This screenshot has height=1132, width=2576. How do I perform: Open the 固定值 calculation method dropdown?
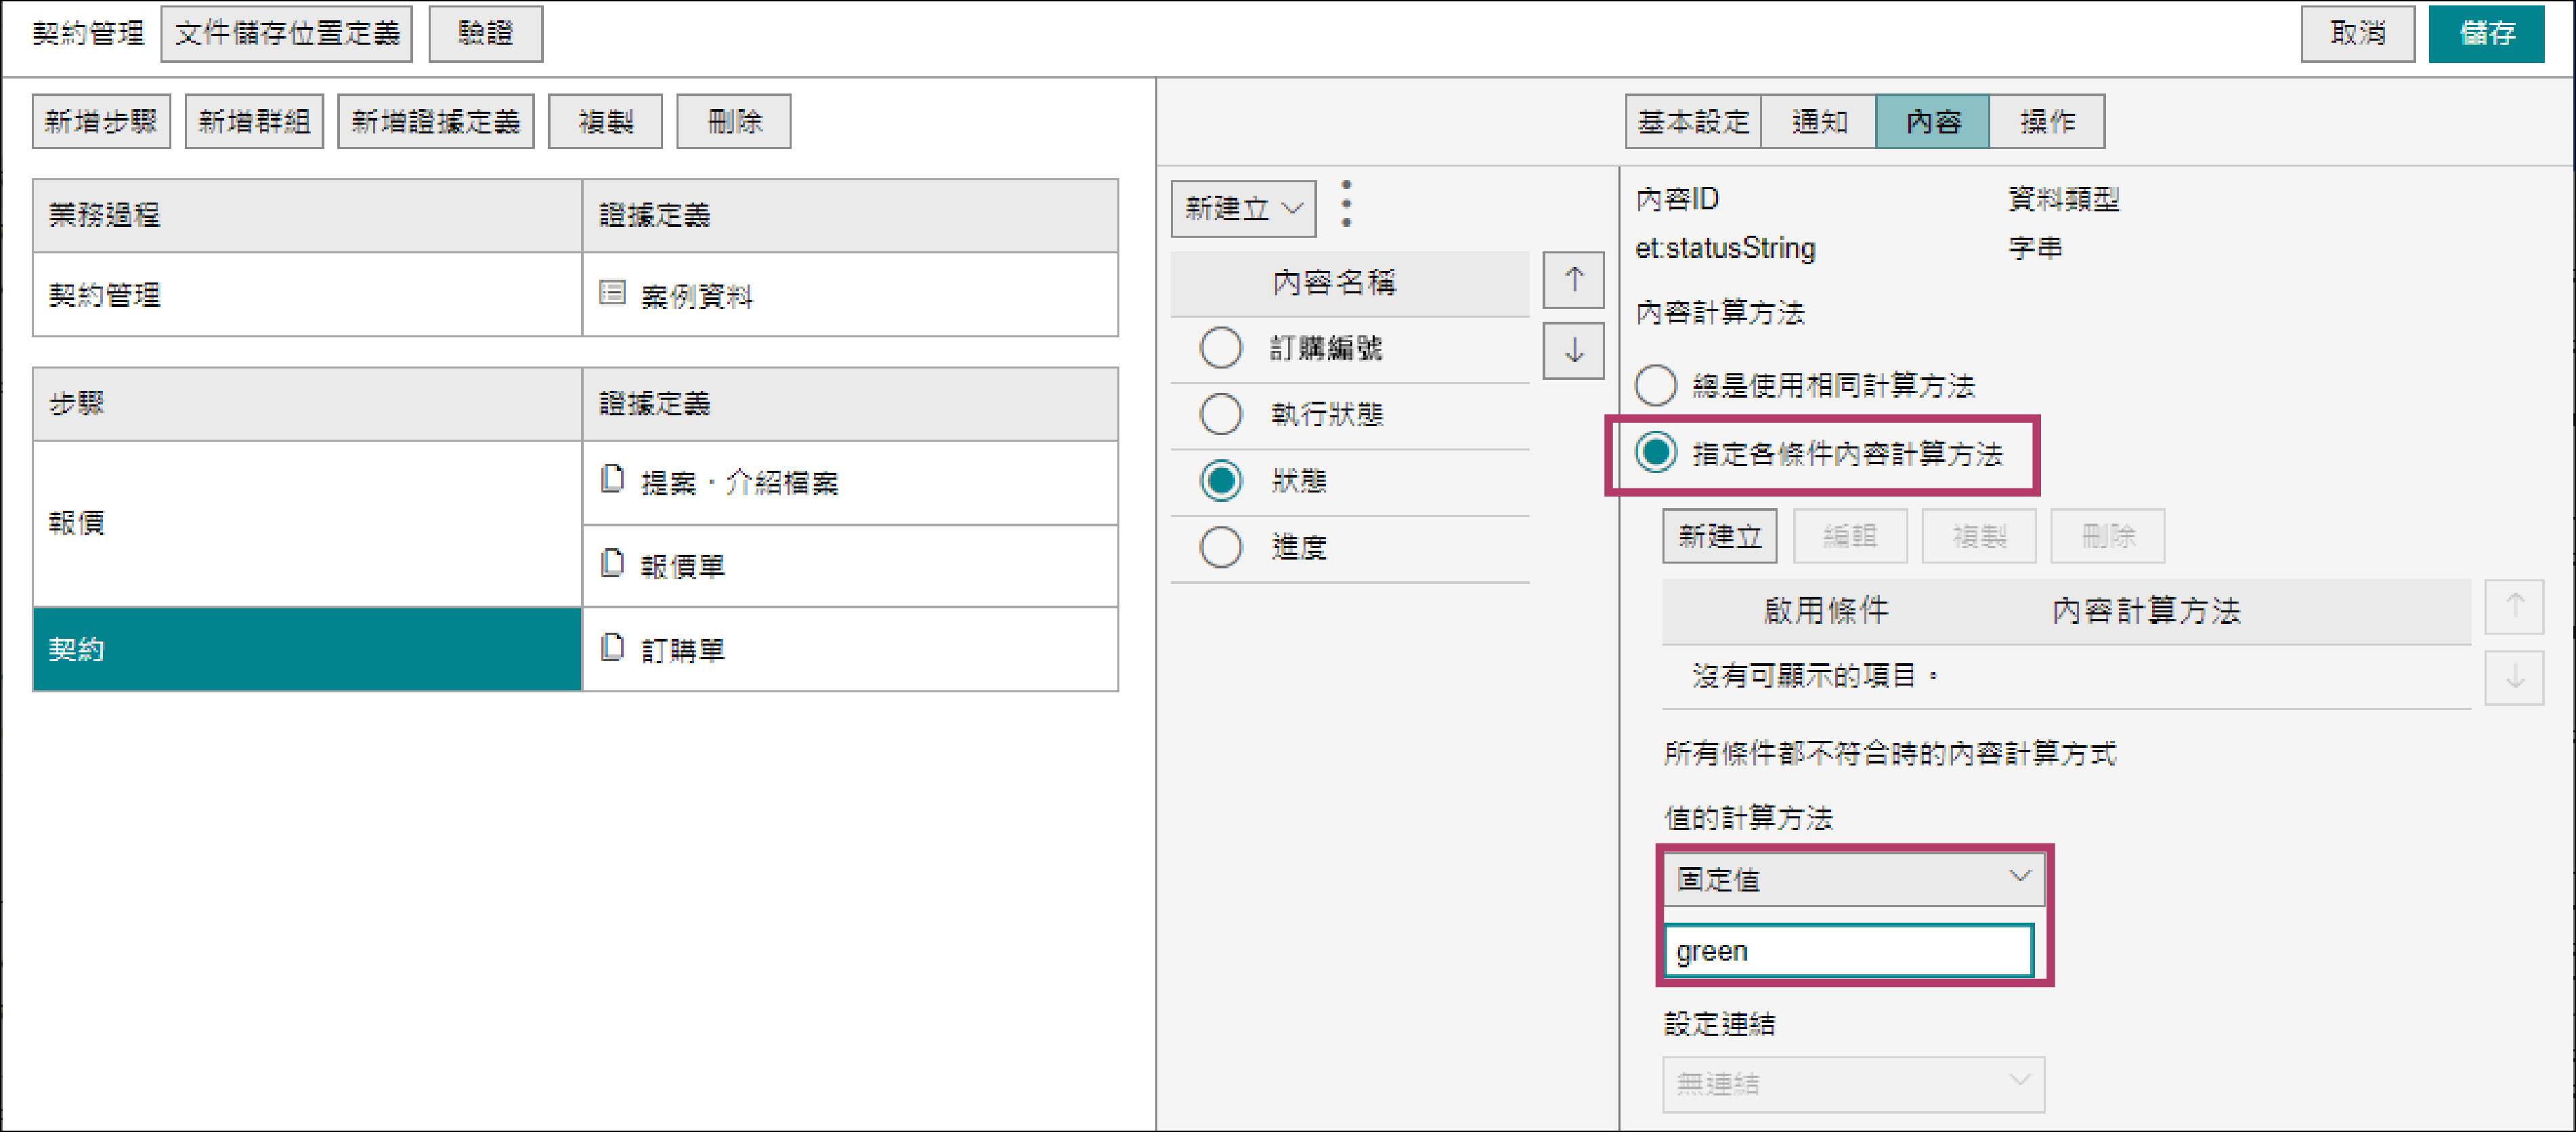pyautogui.click(x=1852, y=879)
